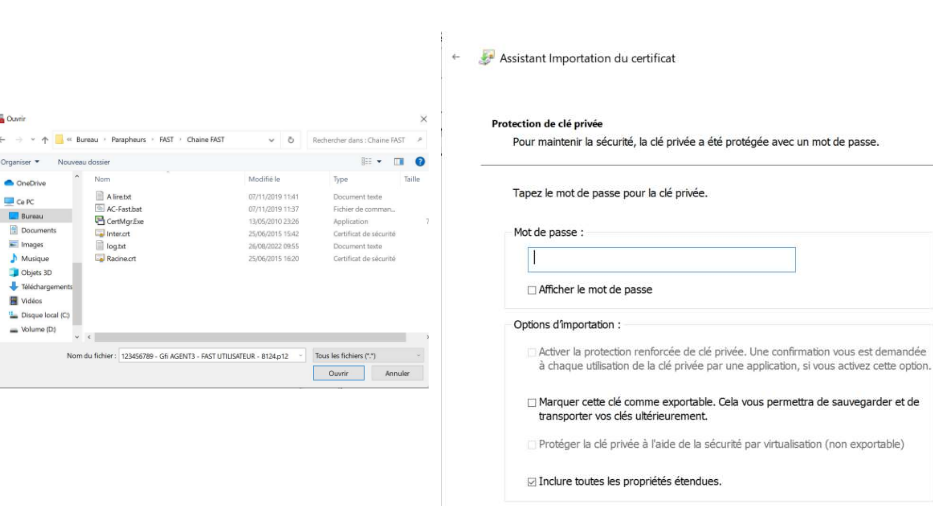Click the Annuler button
933x506 pixels.
(397, 373)
